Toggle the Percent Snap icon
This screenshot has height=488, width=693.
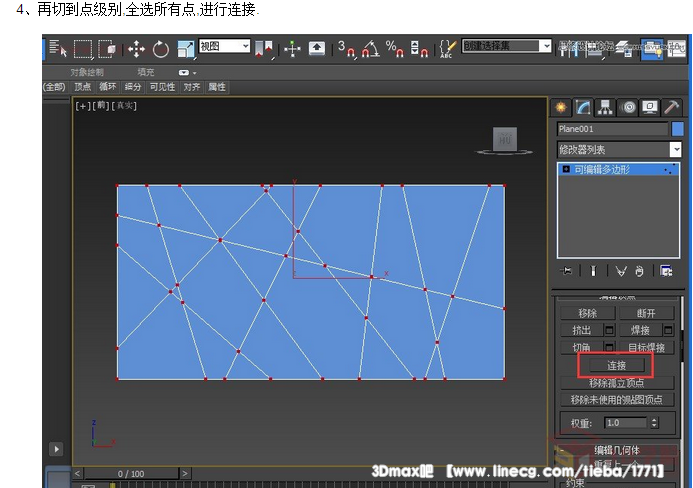394,49
